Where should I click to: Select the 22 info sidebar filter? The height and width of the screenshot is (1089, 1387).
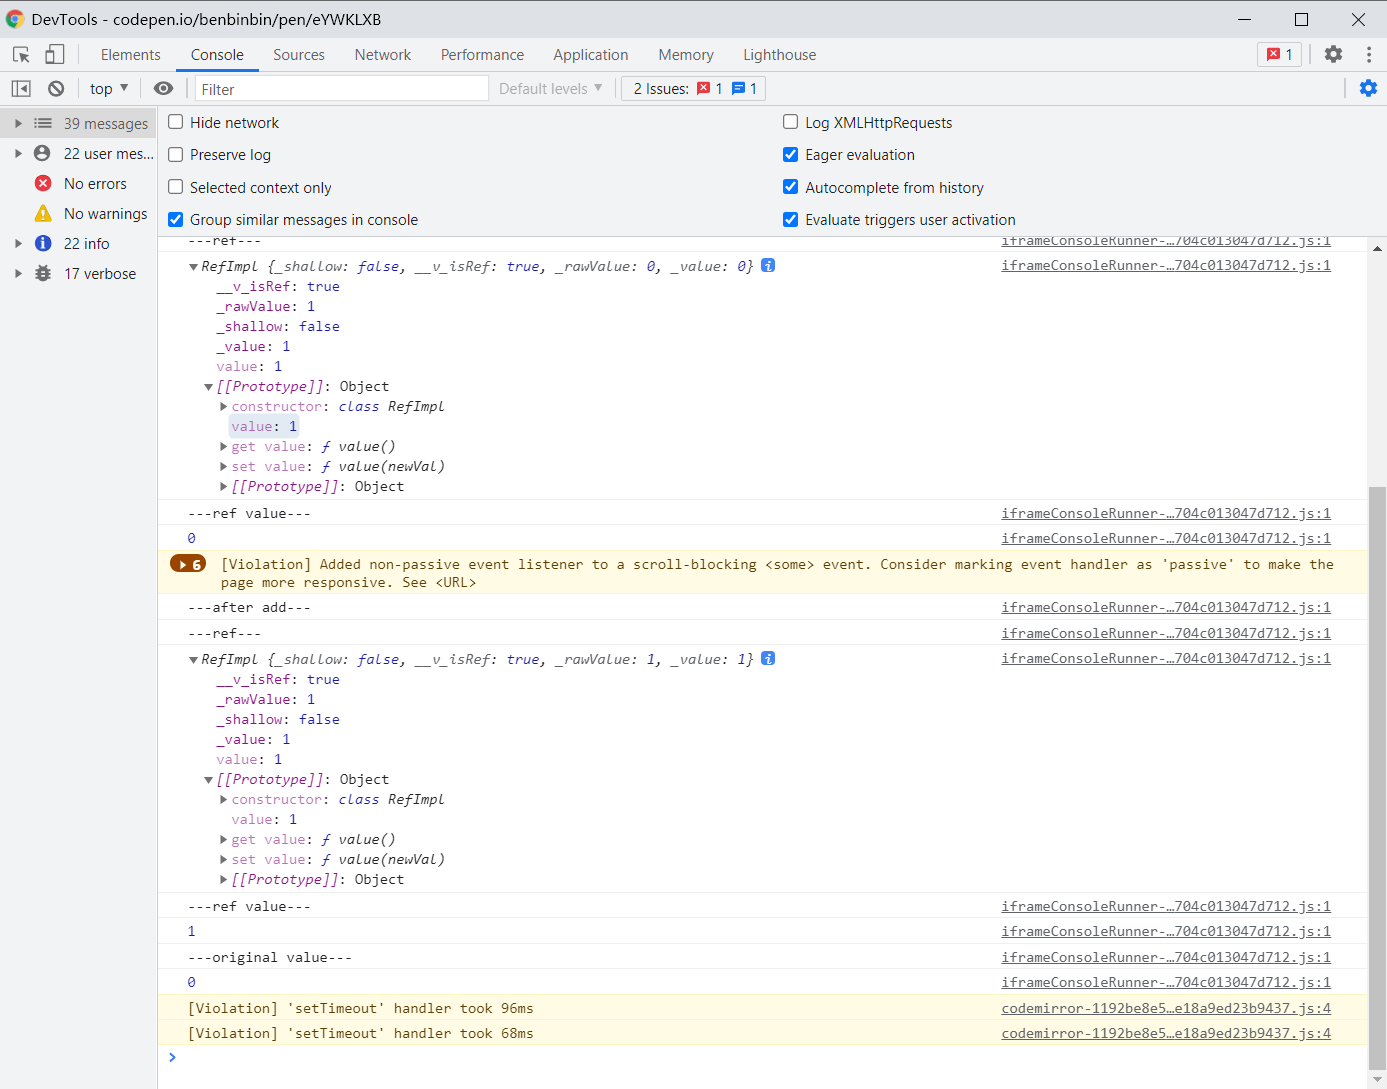[79, 244]
